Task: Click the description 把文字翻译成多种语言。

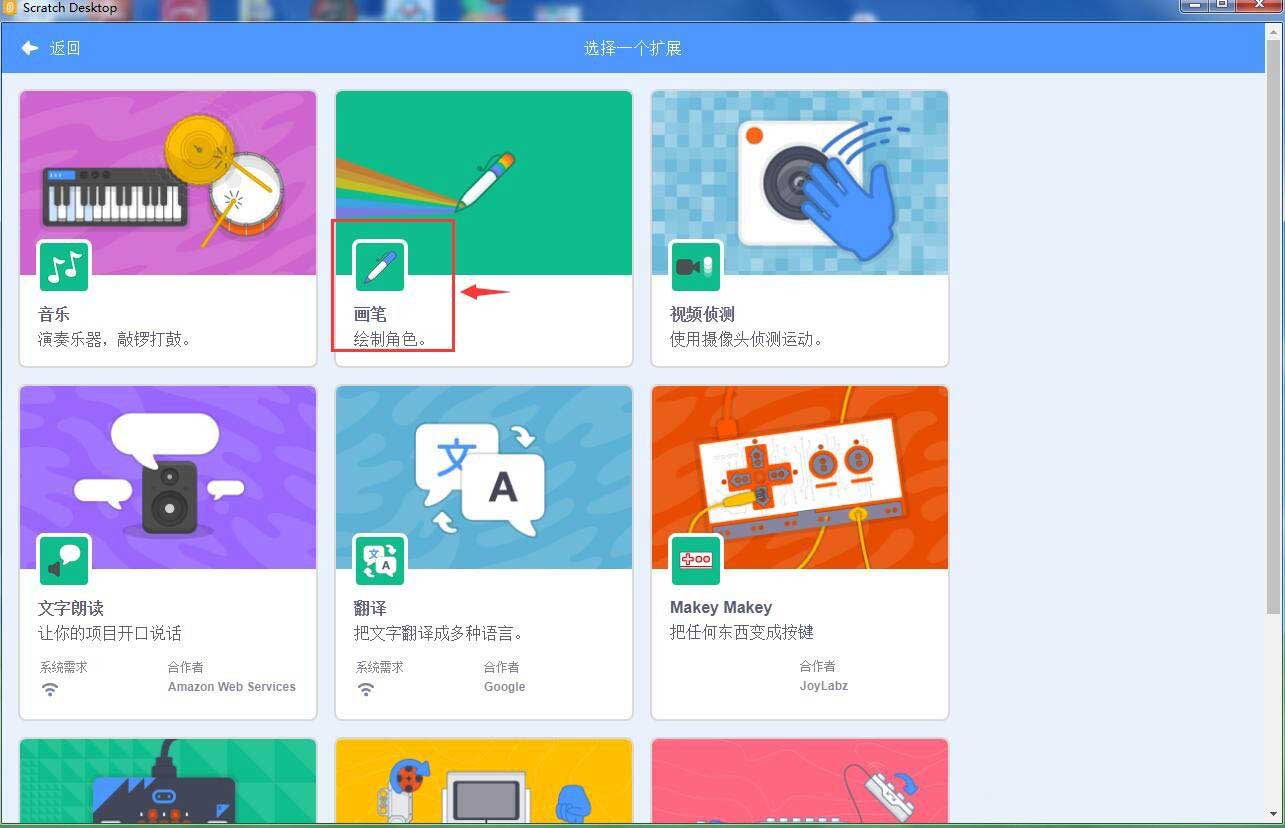Action: point(439,633)
